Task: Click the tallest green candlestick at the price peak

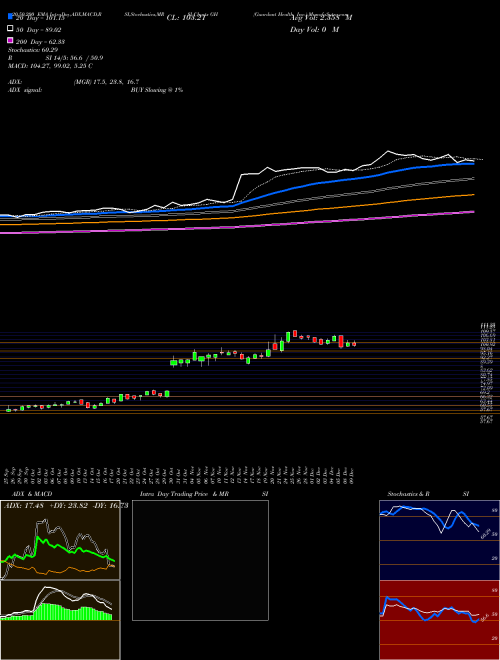Action: coord(288,337)
